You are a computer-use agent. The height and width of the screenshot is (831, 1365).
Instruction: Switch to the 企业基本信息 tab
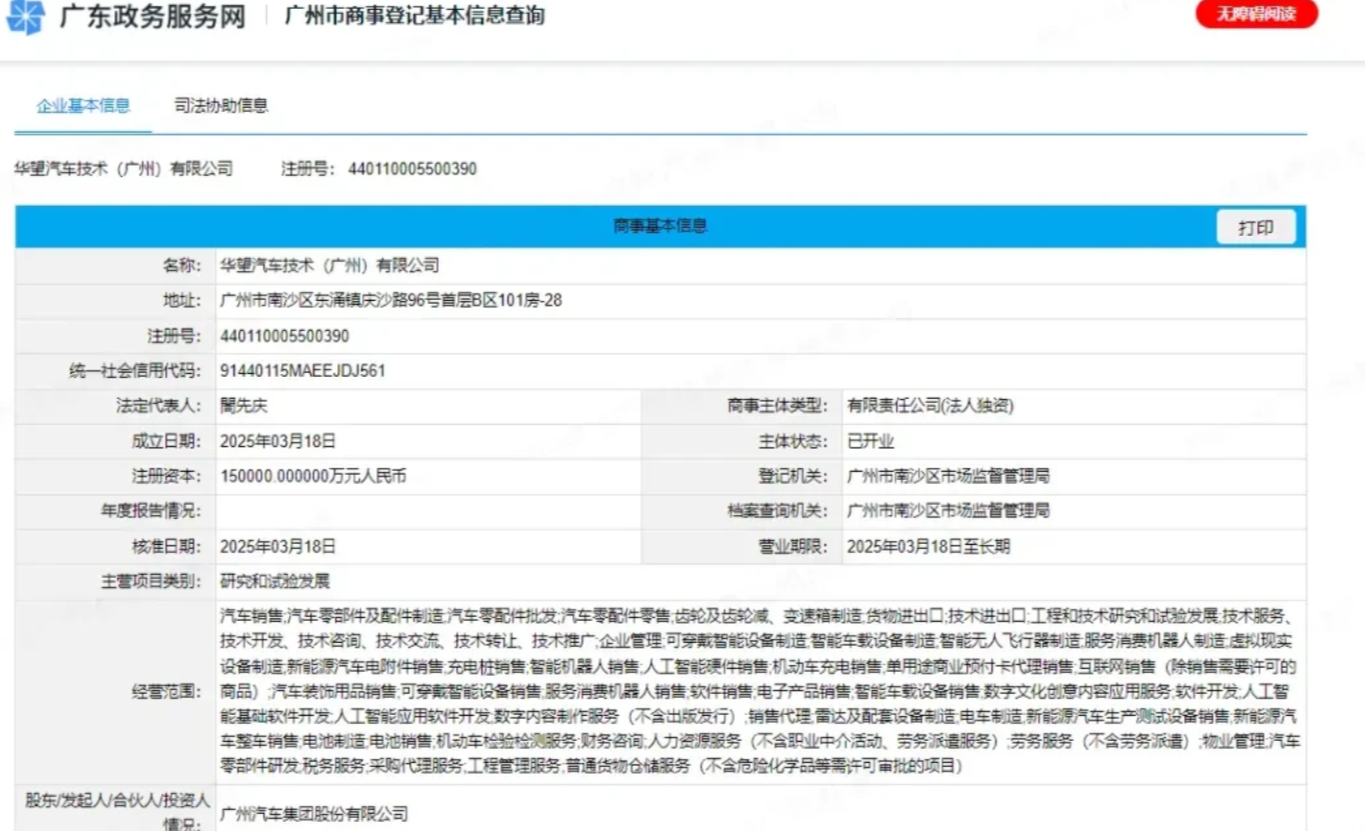point(83,105)
